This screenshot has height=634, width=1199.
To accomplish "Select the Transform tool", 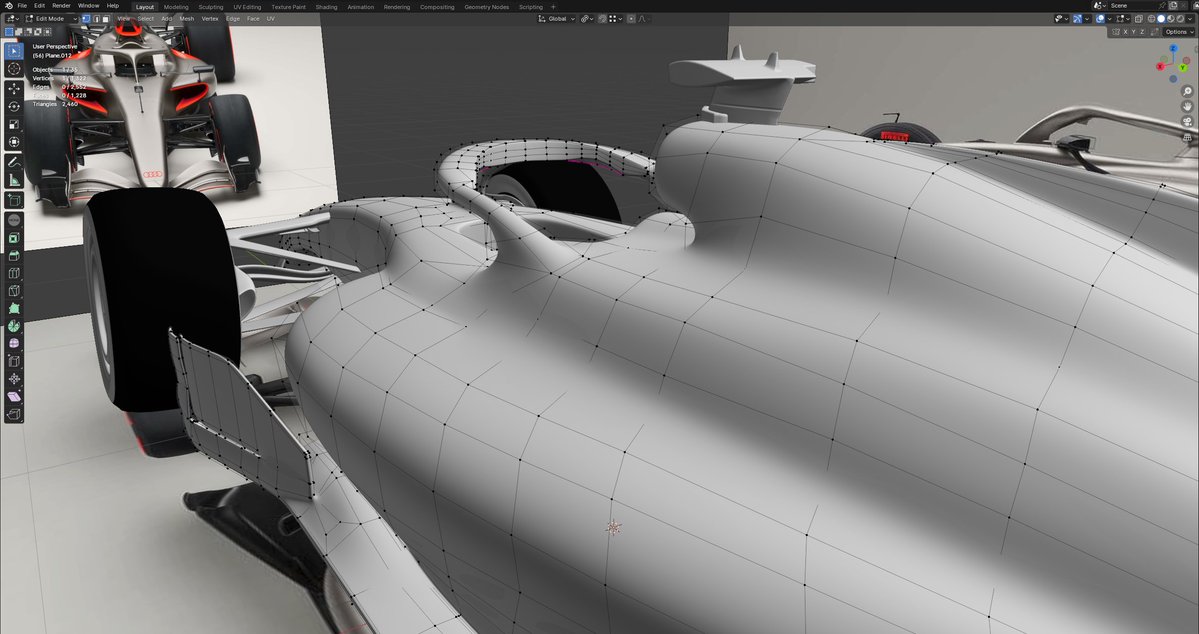I will 14,141.
